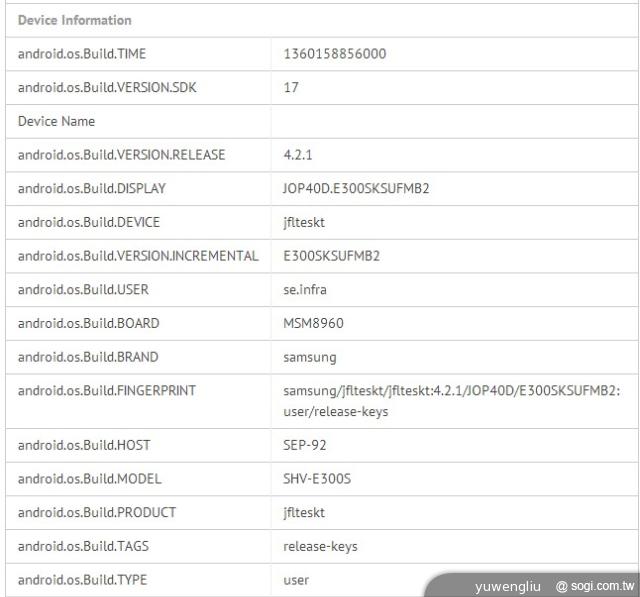Click the android.os.Build.PRODUCT label
The image size is (640, 597).
coord(96,512)
